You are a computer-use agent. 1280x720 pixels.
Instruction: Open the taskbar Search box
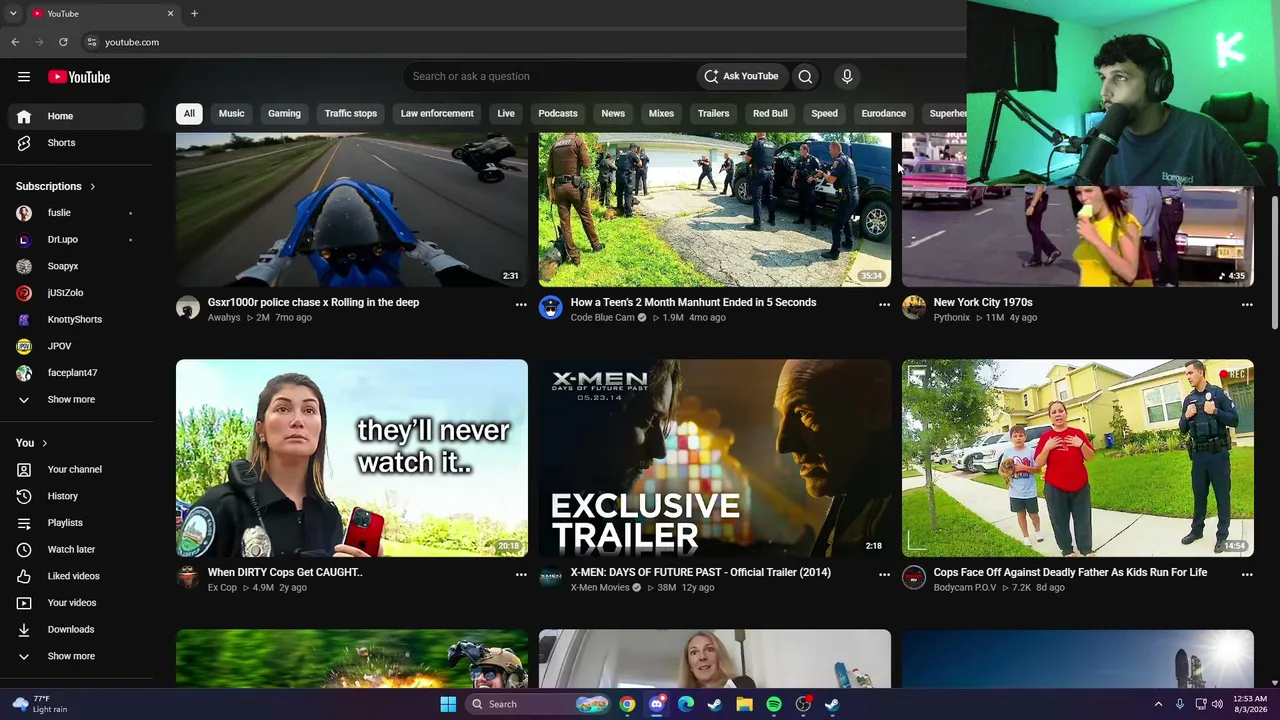tap(538, 704)
